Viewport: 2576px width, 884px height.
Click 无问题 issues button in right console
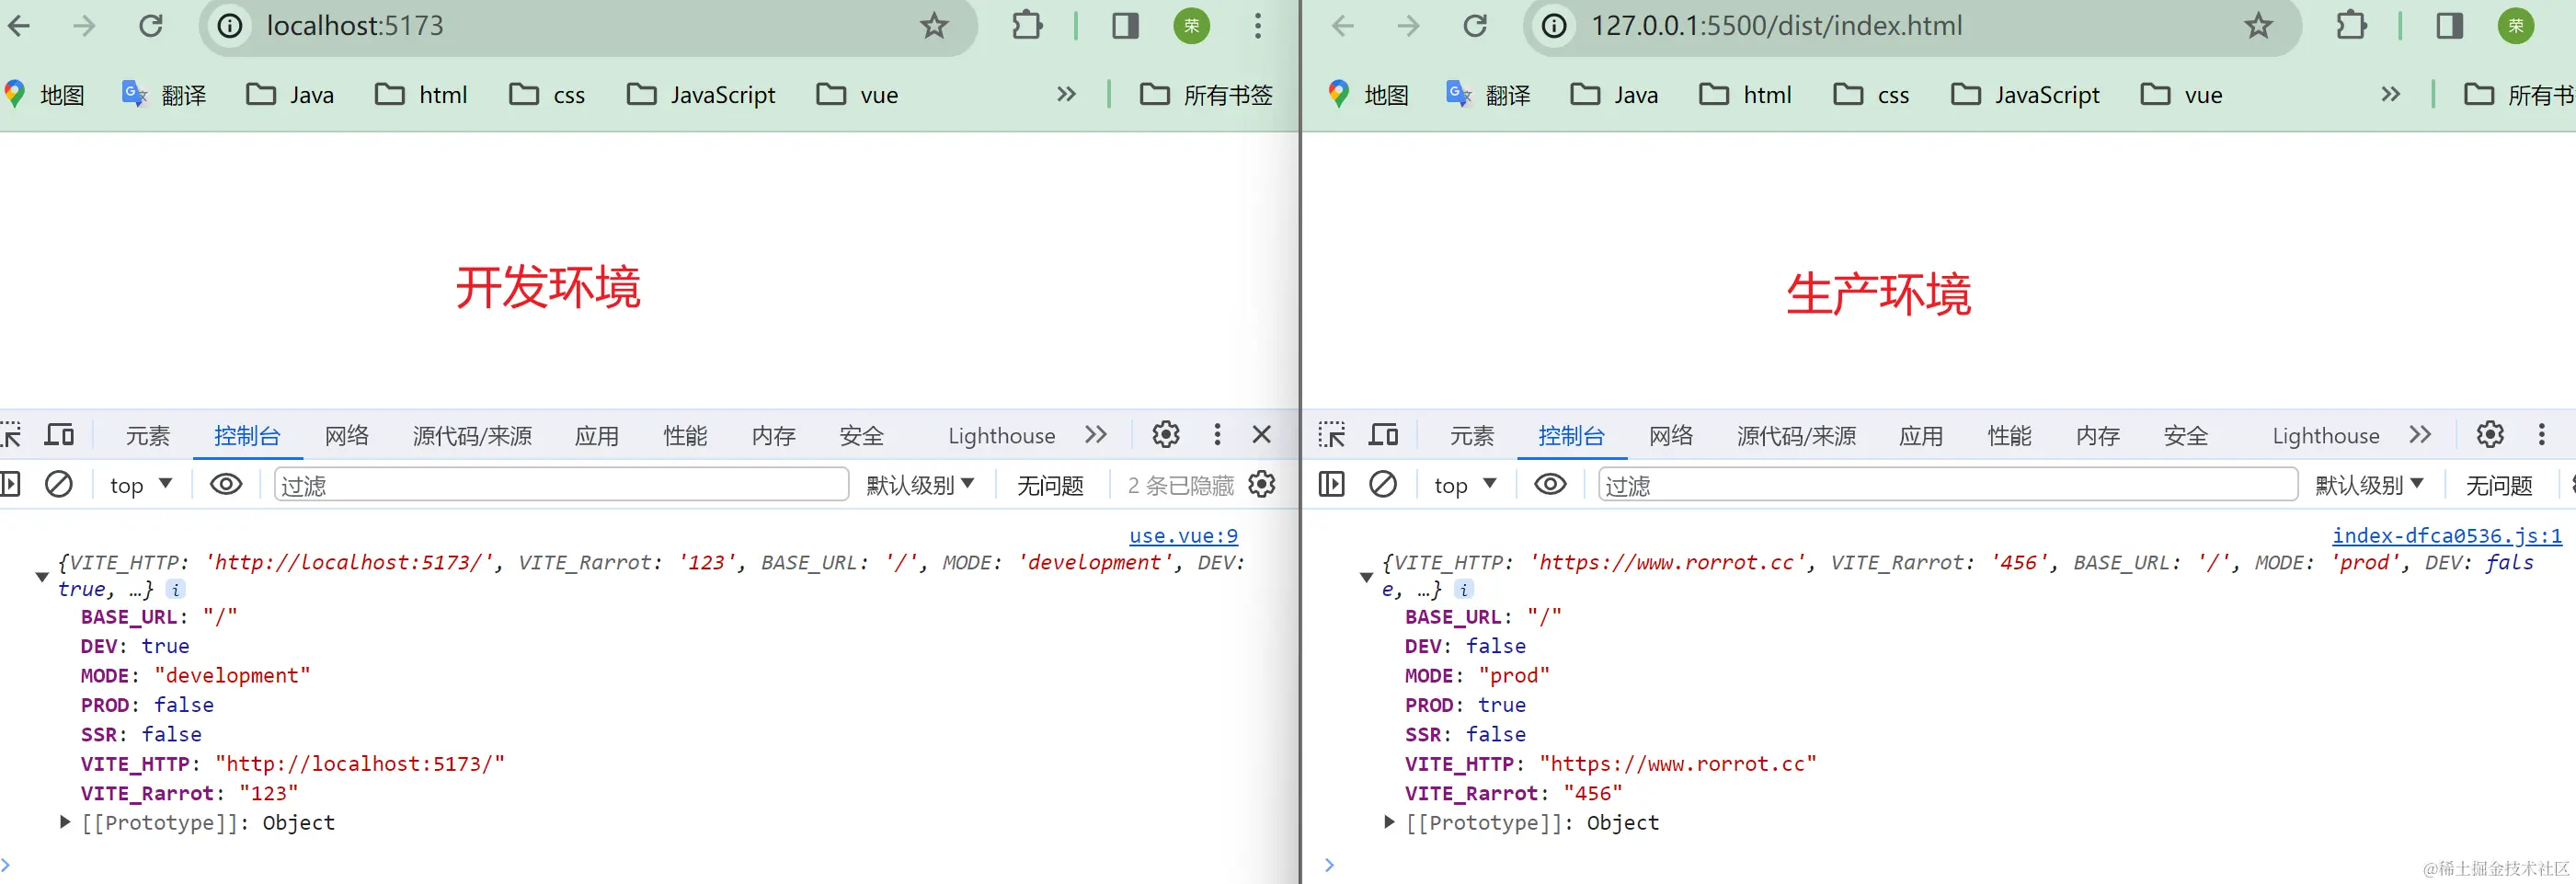click(2499, 486)
